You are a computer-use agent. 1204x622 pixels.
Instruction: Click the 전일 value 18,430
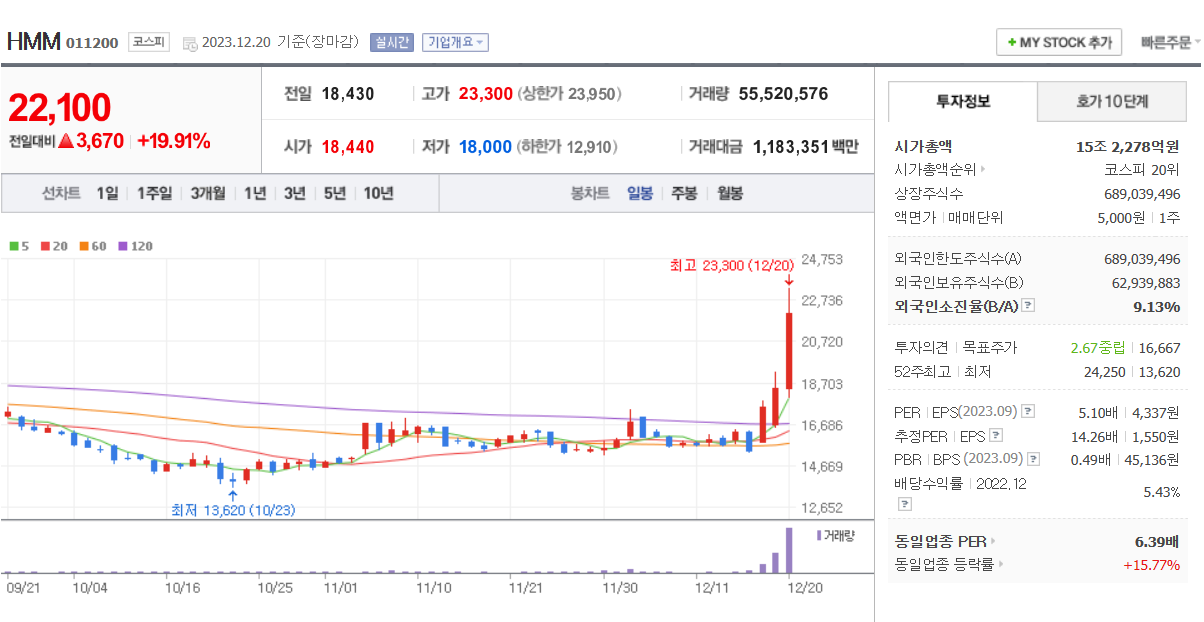pos(348,94)
